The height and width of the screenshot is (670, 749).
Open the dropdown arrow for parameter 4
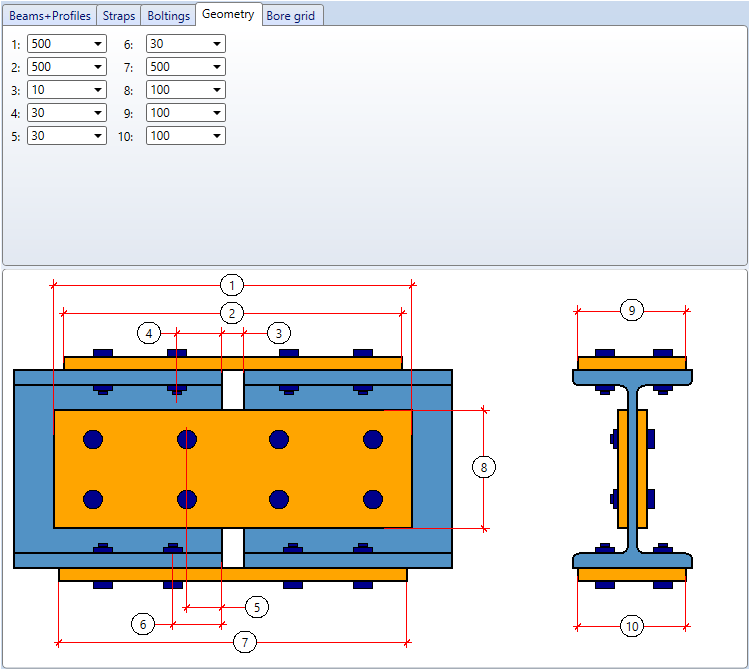click(x=97, y=113)
